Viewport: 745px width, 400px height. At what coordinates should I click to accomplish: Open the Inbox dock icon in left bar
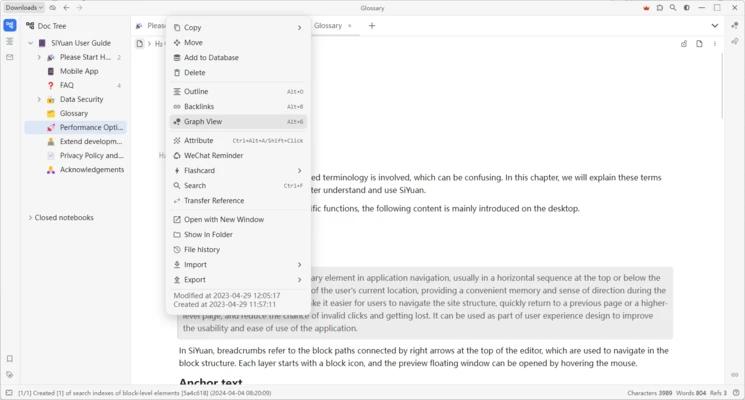[10, 57]
